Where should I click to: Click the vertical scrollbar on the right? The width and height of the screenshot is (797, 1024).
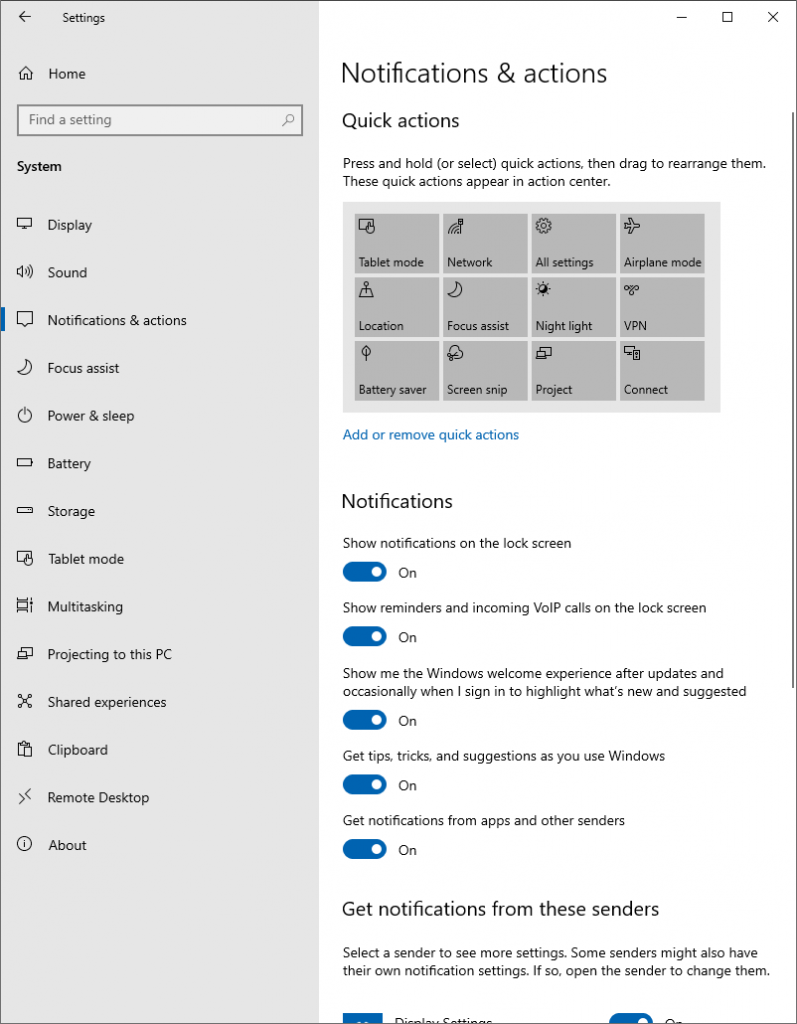793,400
